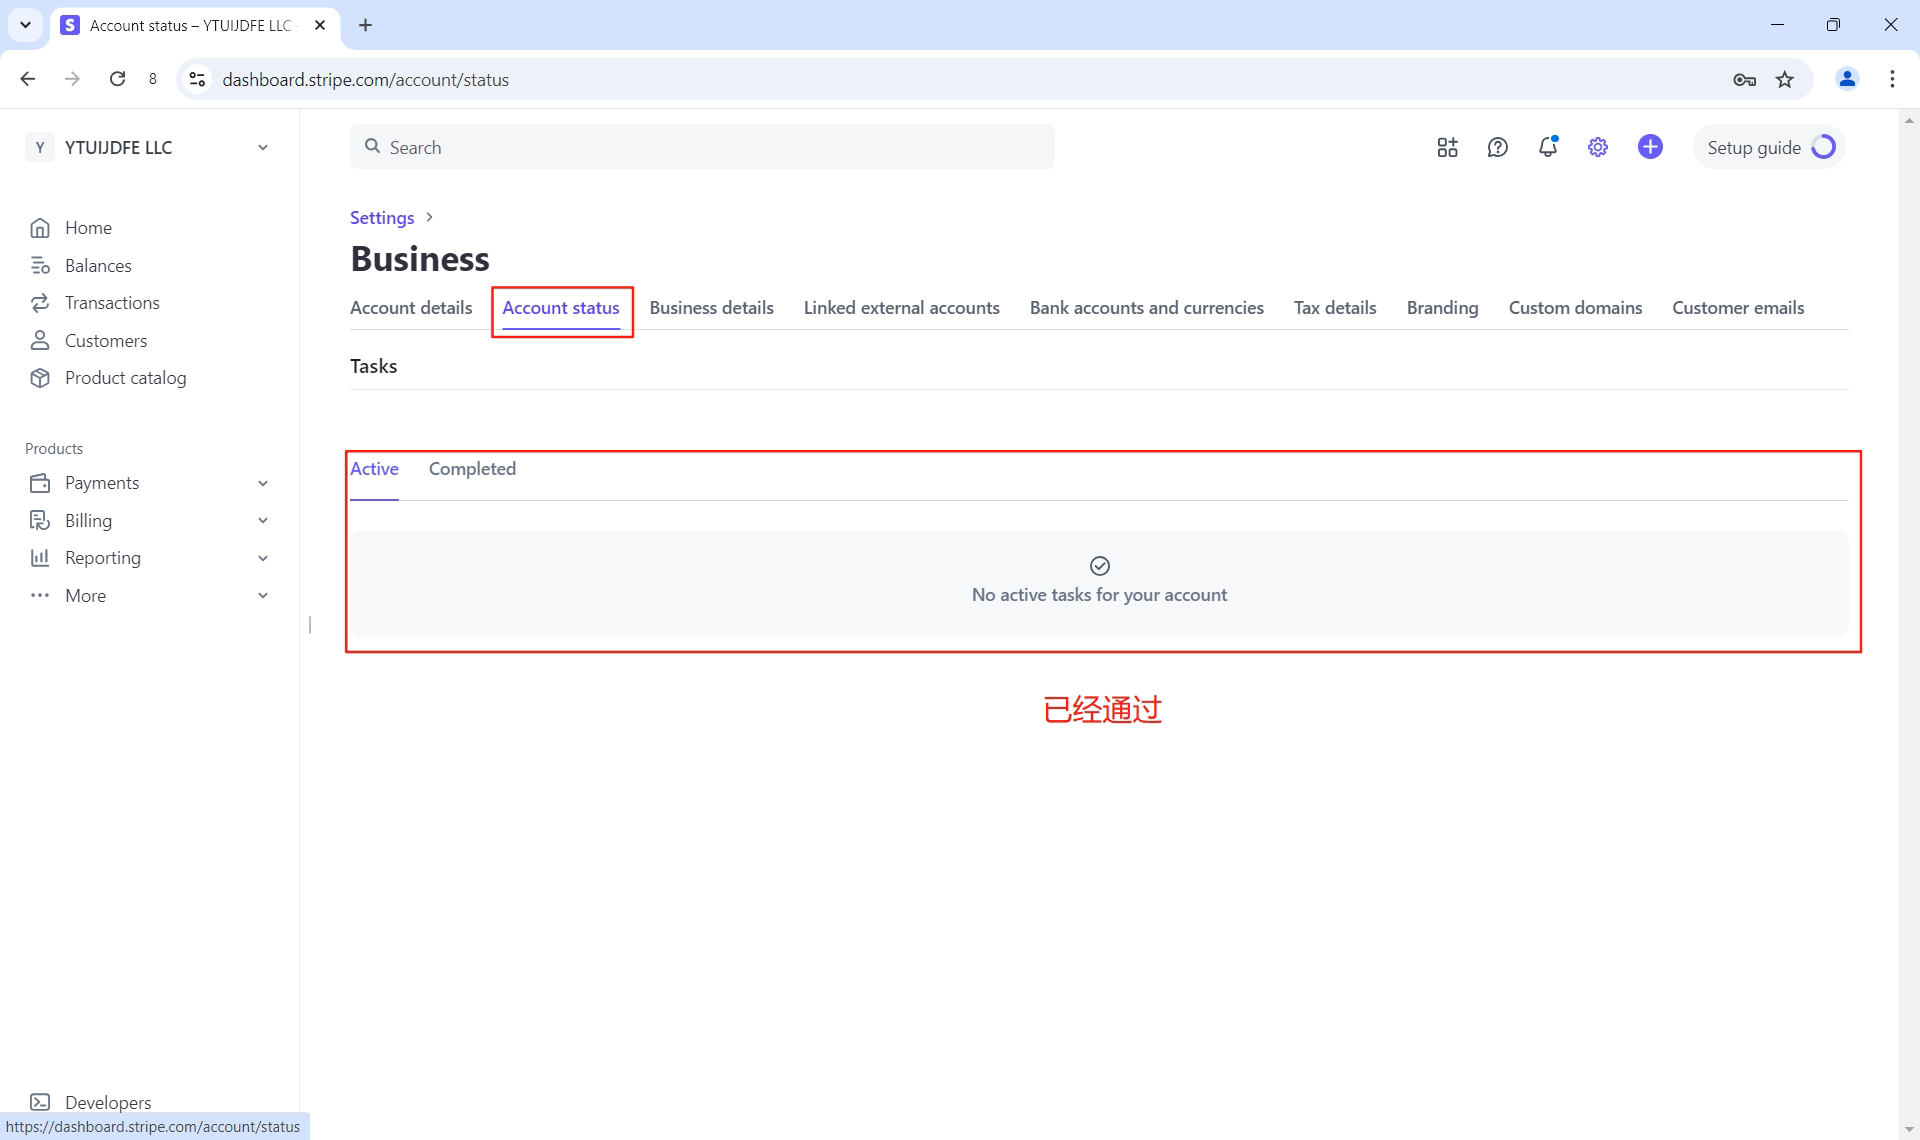The height and width of the screenshot is (1140, 1920).
Task: Open the Settings gear icon
Action: (1597, 147)
